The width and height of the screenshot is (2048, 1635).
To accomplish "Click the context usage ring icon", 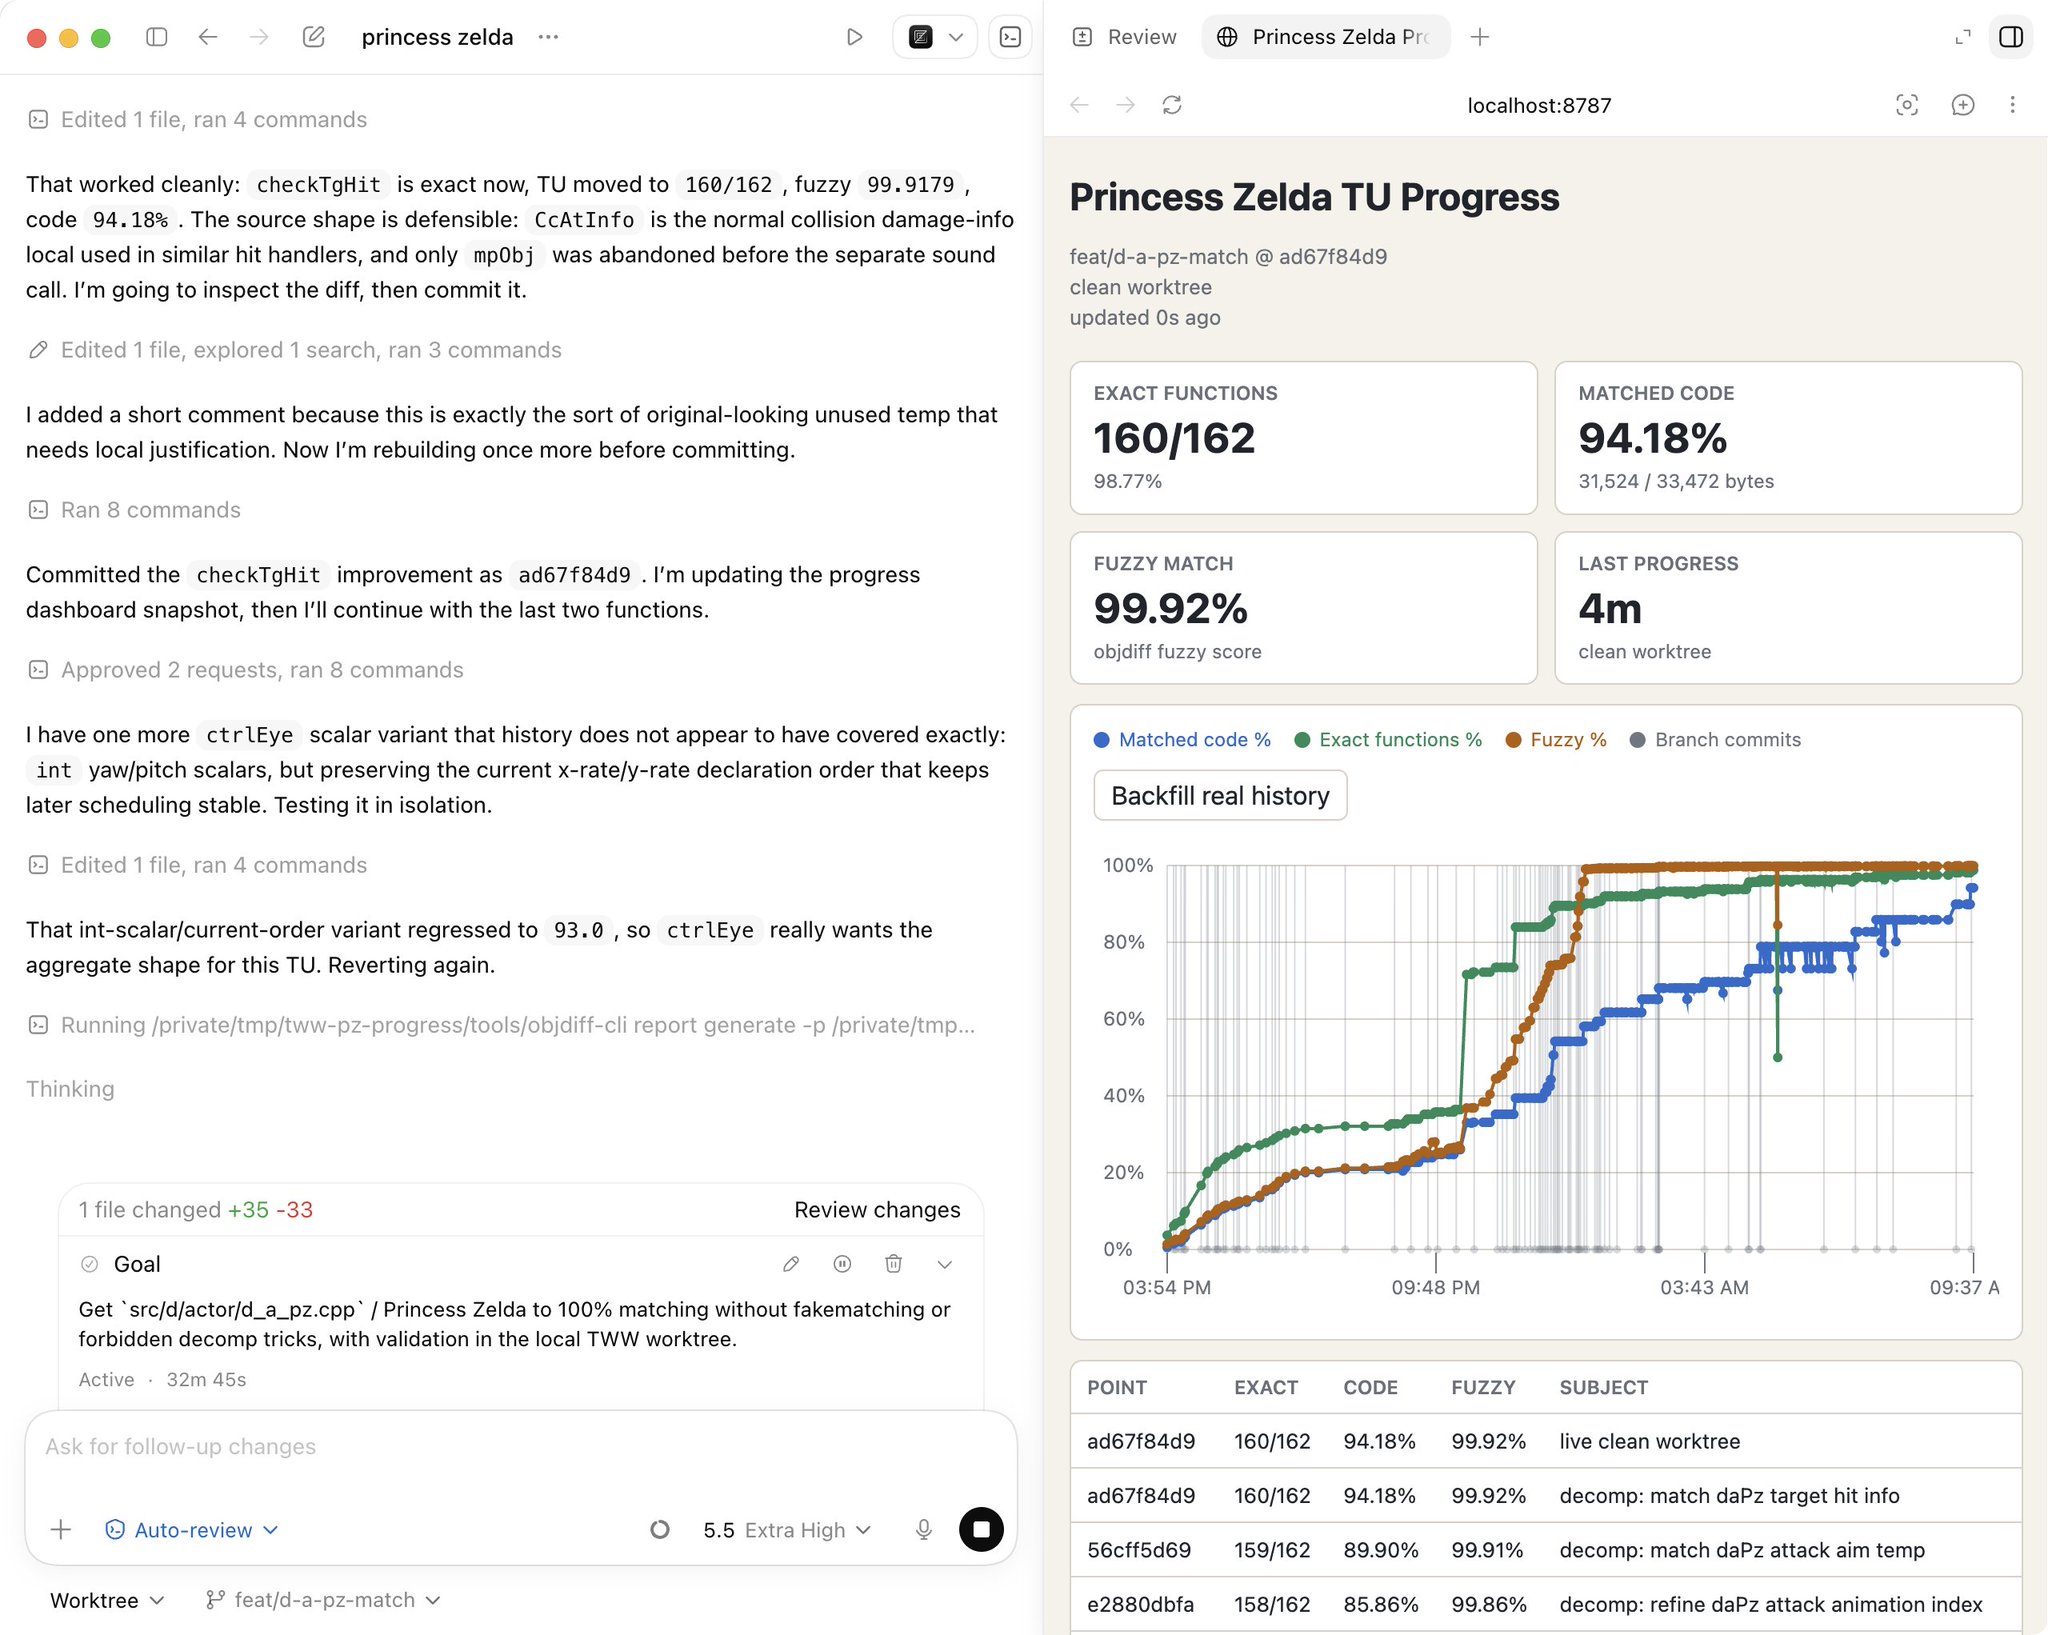I will [x=659, y=1530].
